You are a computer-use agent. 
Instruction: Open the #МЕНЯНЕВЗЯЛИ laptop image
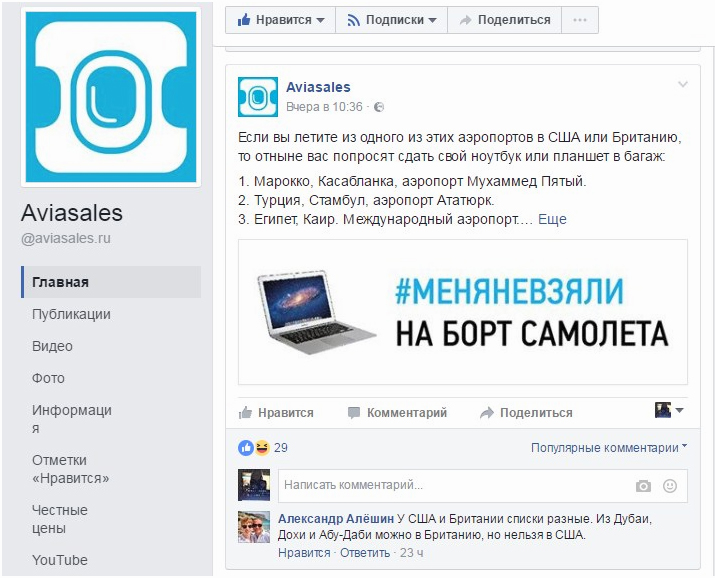[462, 312]
